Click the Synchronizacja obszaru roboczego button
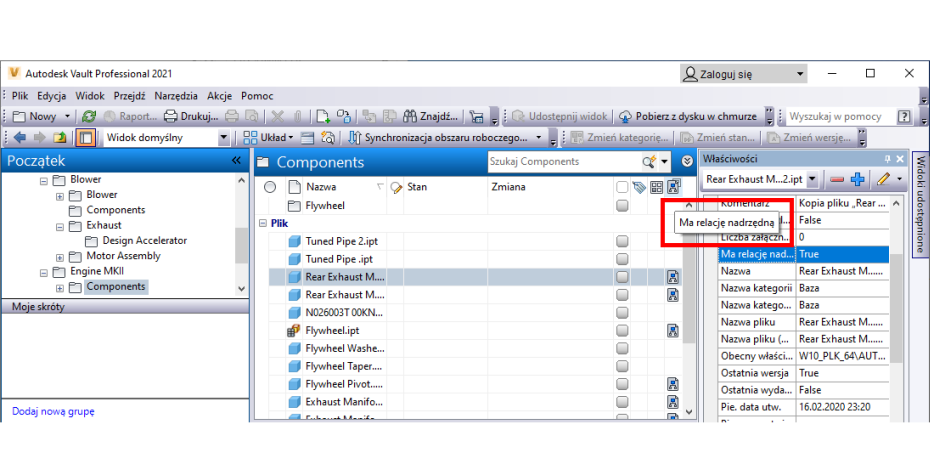This screenshot has width=930, height=474. point(445,138)
